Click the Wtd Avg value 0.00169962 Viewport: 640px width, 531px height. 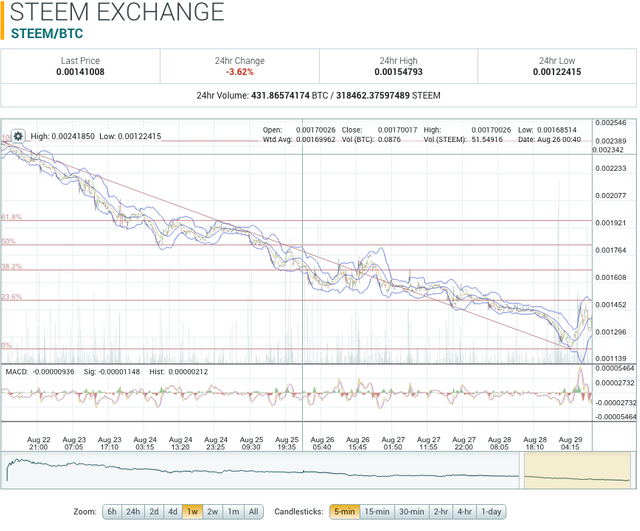point(316,140)
